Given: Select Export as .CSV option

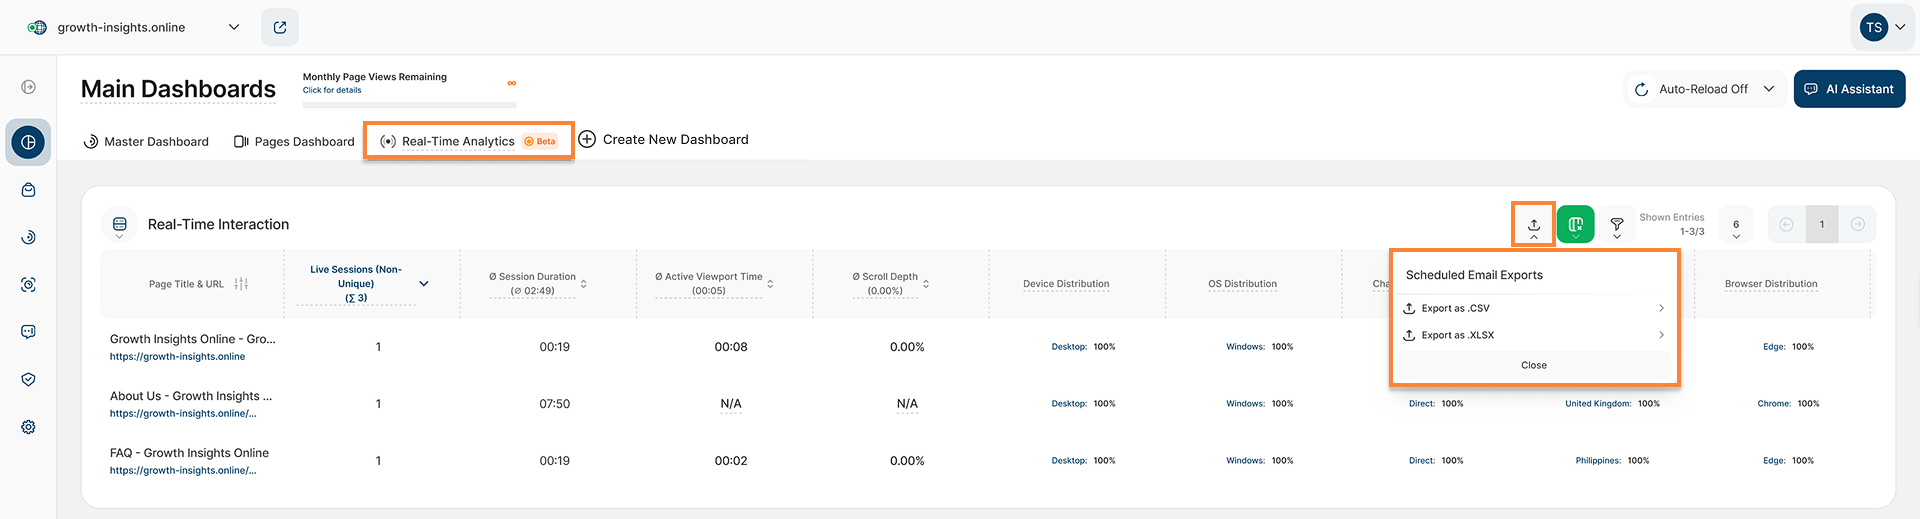Looking at the screenshot, I should (1534, 308).
